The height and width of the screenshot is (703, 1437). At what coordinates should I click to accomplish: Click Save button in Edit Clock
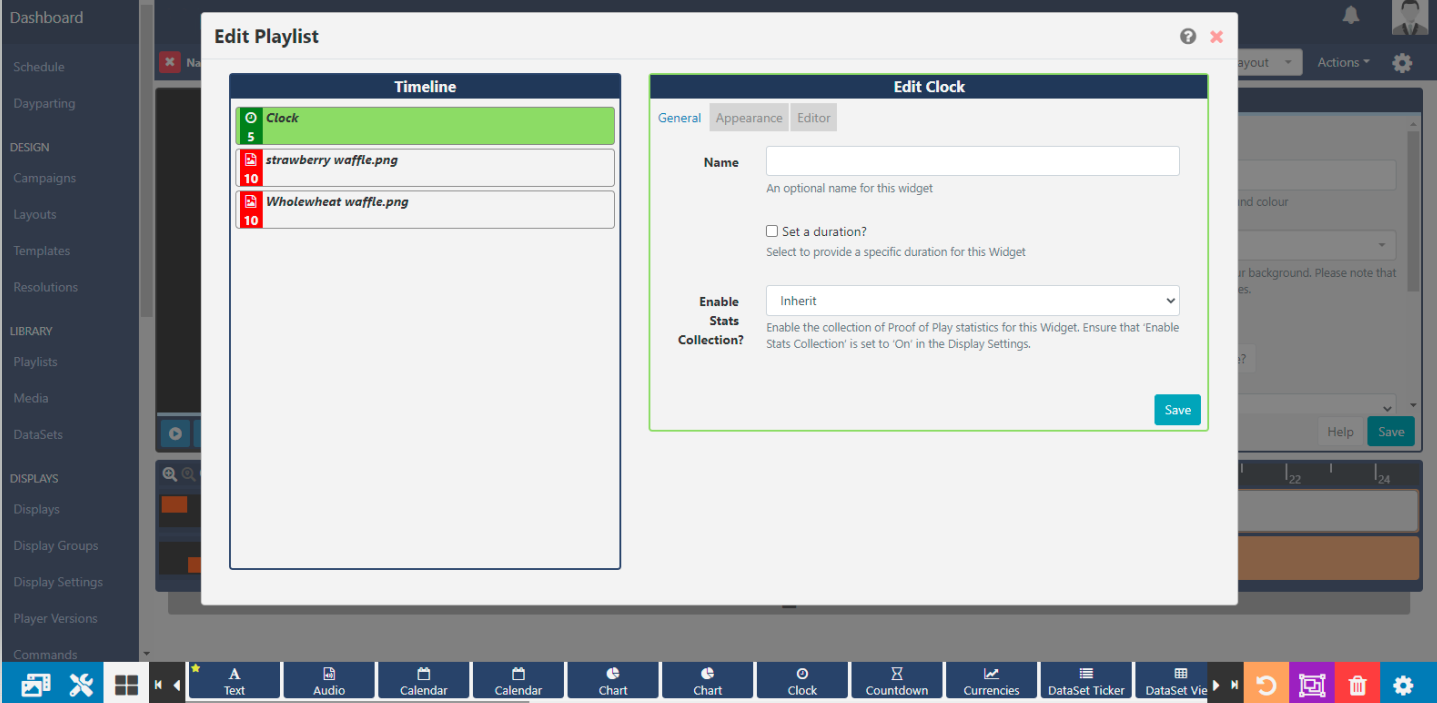pos(1177,410)
